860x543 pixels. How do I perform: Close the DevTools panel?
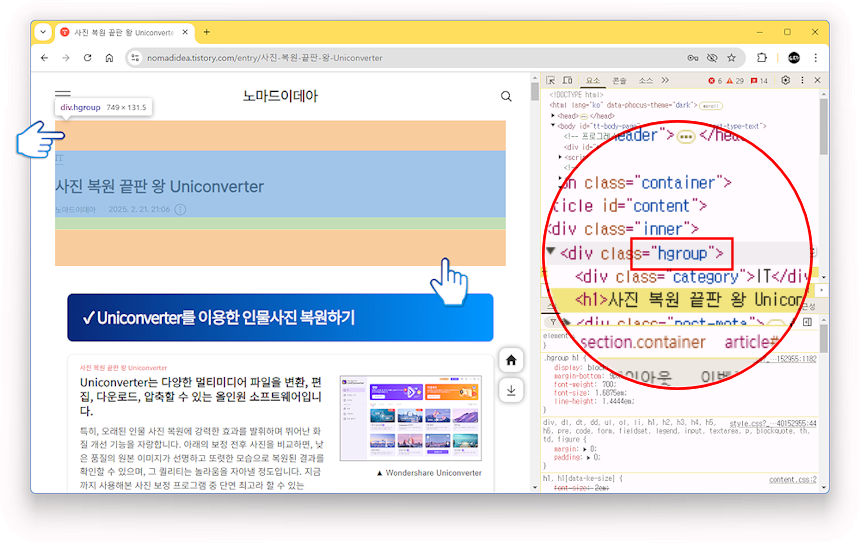[x=817, y=80]
